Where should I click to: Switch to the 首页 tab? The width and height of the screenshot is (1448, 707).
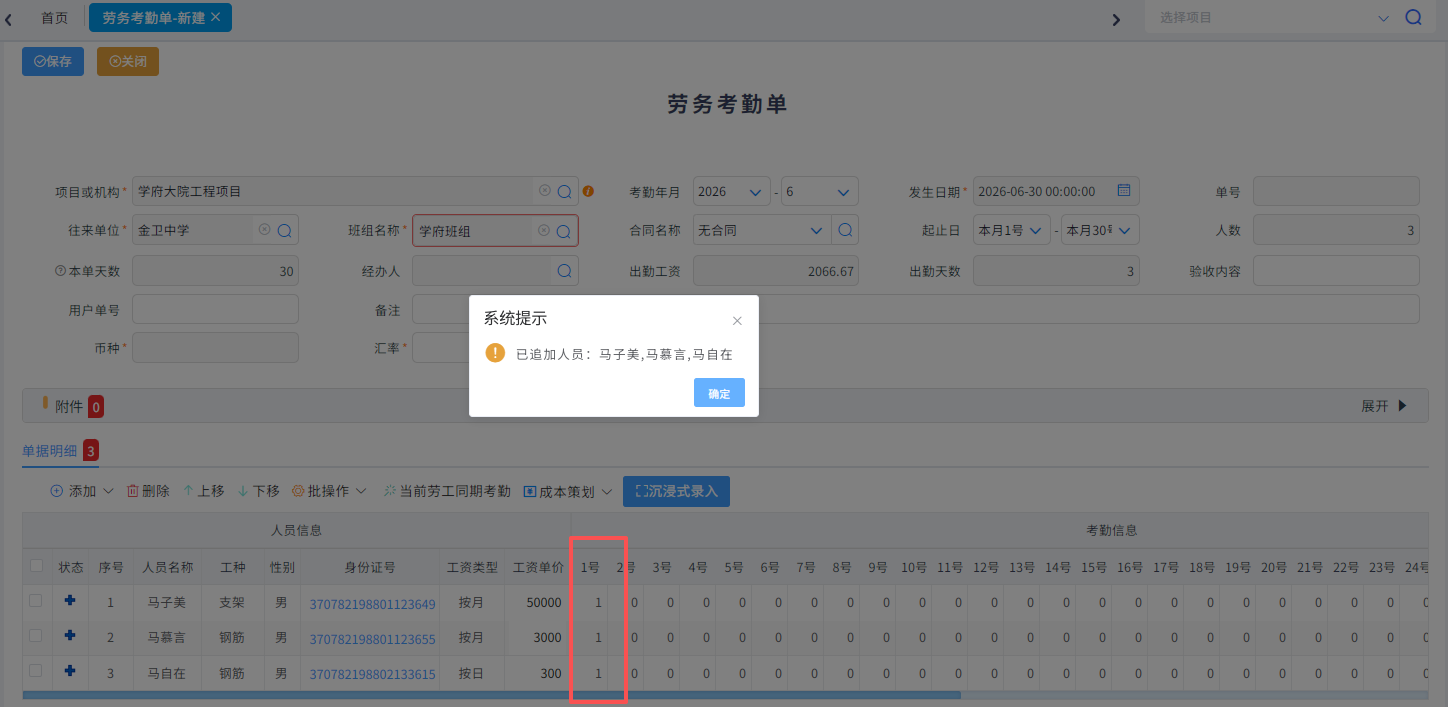click(55, 18)
